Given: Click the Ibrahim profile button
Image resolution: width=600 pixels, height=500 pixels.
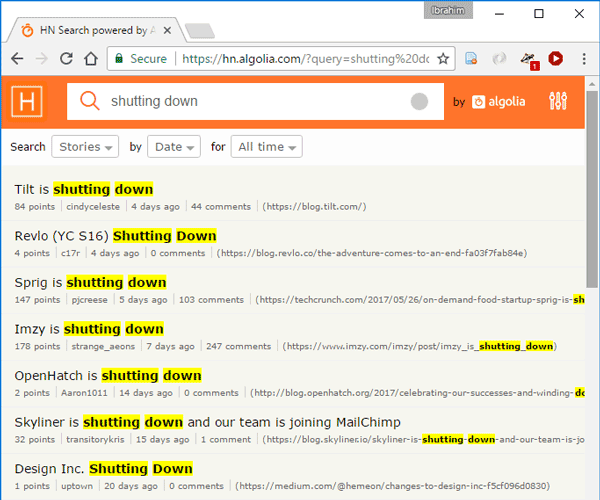Looking at the screenshot, I should coord(448,10).
